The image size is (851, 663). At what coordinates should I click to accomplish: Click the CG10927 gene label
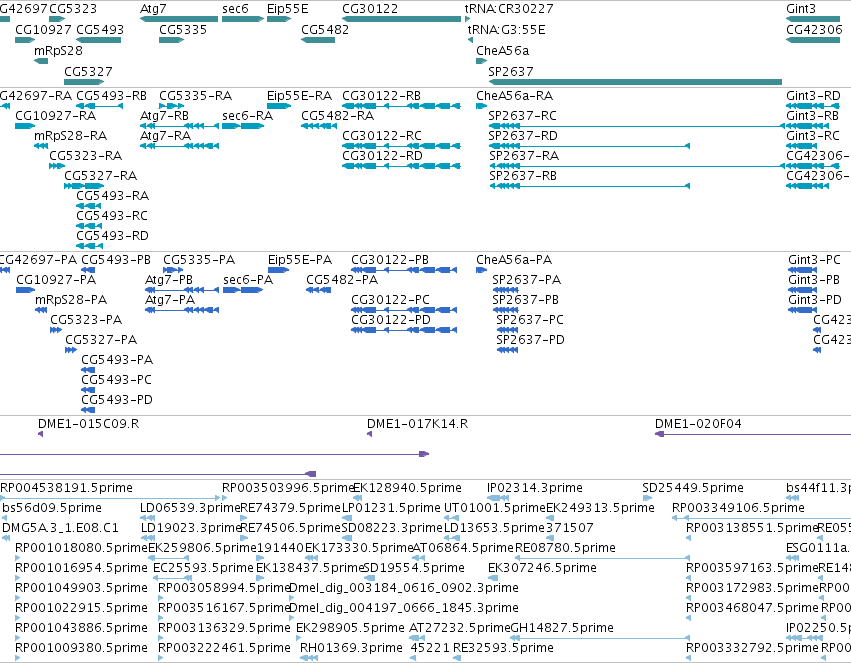pyautogui.click(x=43, y=30)
